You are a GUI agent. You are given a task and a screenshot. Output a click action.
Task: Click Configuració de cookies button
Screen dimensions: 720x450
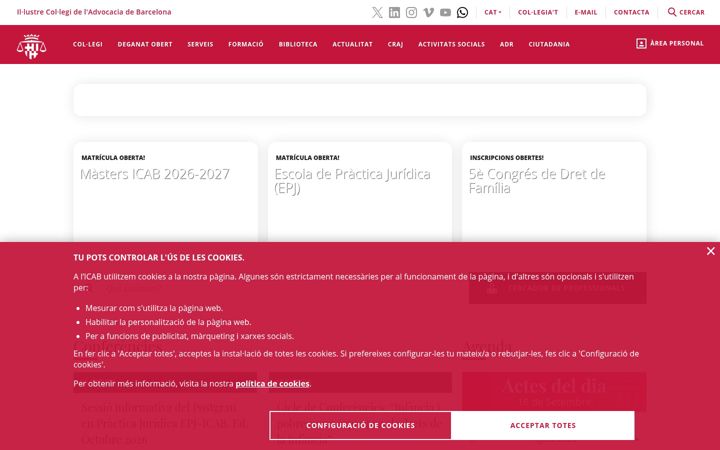(360, 426)
